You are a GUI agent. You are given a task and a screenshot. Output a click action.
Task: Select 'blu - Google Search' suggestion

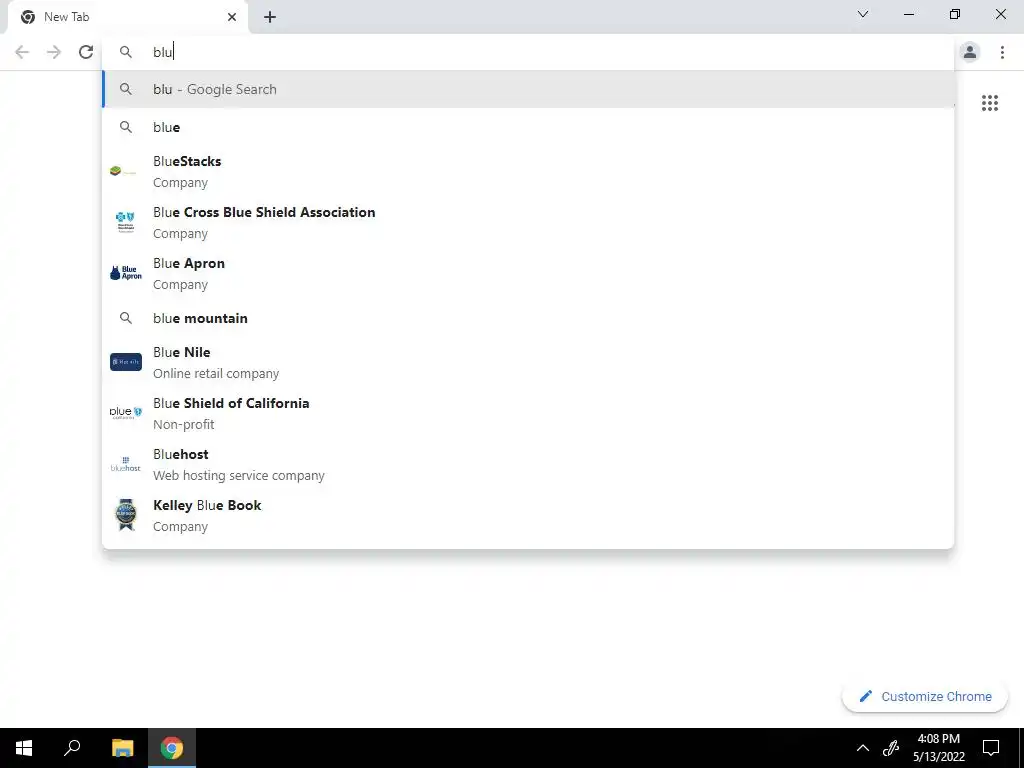pyautogui.click(x=528, y=89)
